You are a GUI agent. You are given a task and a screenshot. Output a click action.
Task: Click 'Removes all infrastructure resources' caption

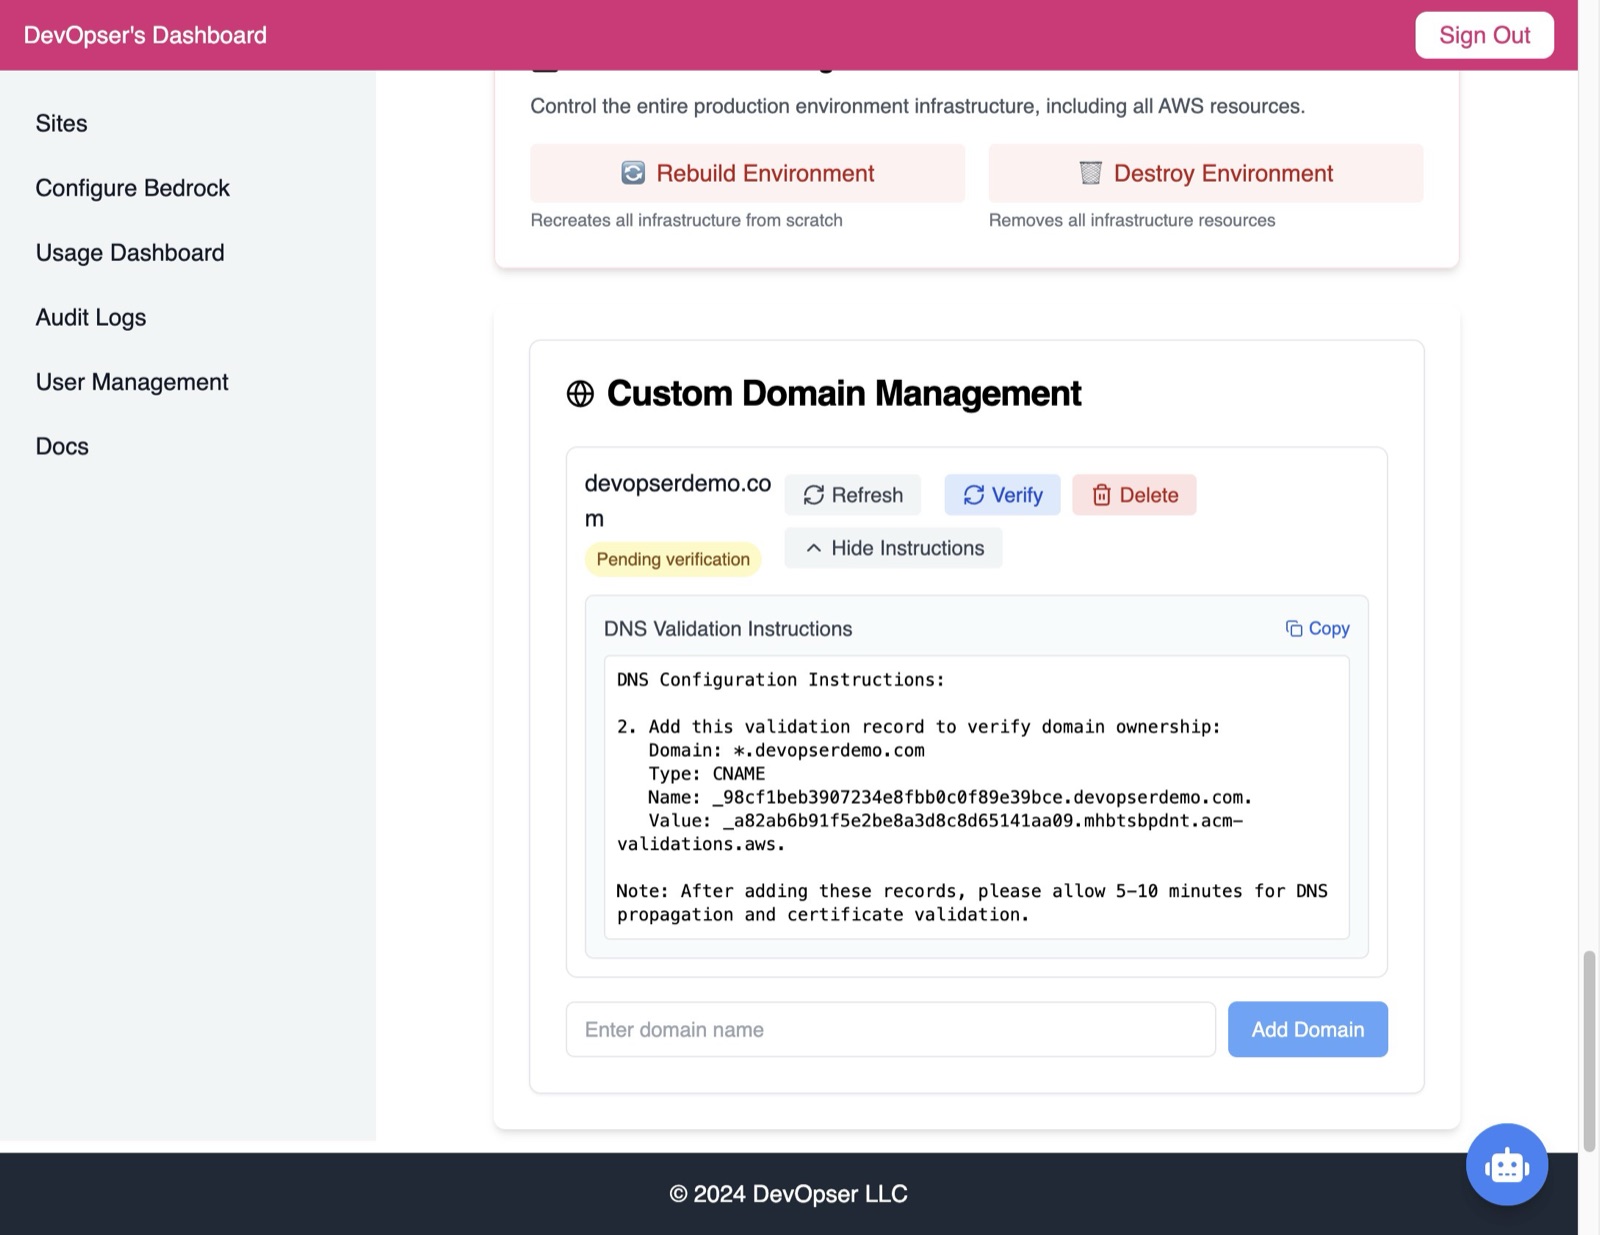[x=1132, y=220]
